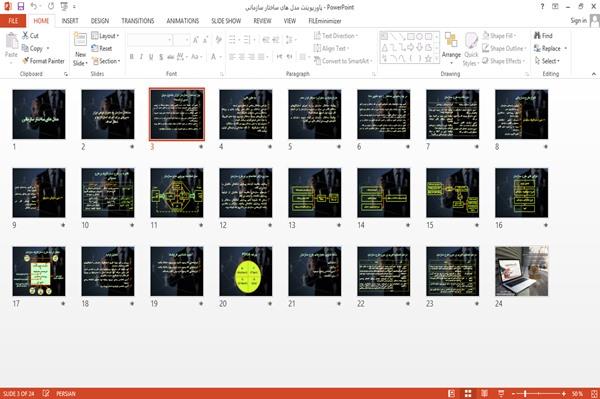Open the Arrange tool
600x399 pixels.
pyautogui.click(x=451, y=48)
